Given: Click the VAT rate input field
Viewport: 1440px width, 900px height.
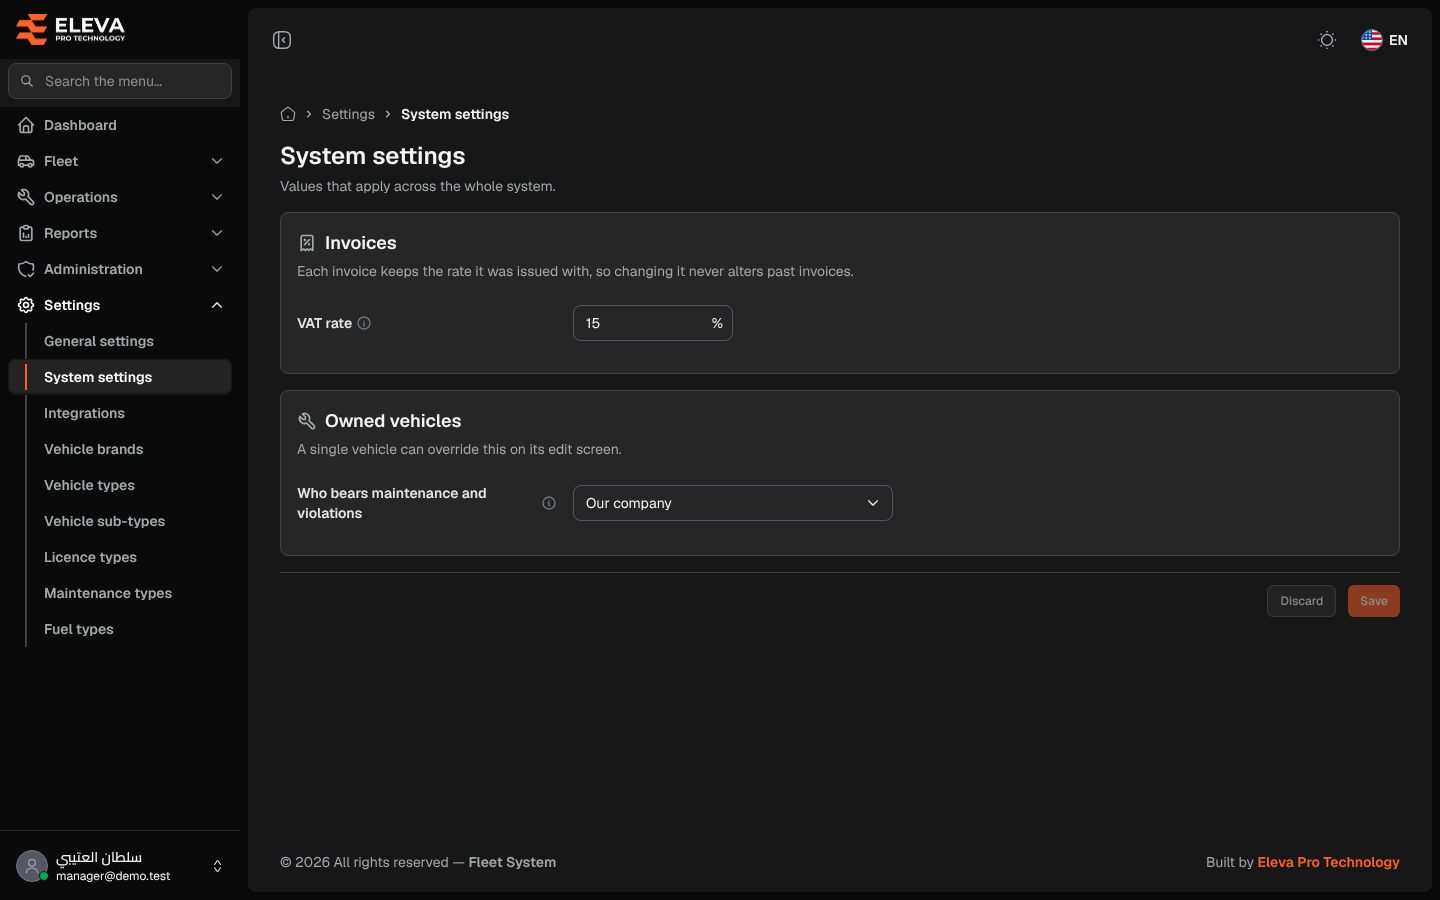Looking at the screenshot, I should coord(653,323).
